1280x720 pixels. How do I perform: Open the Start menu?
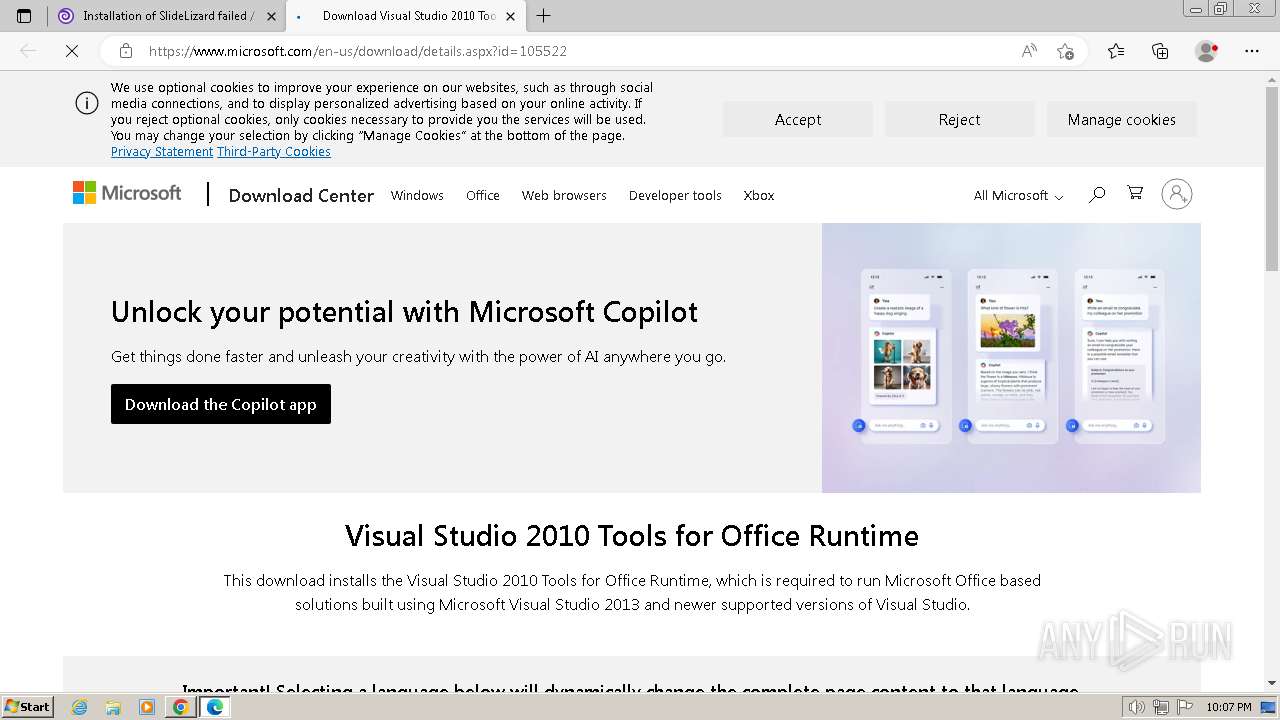coord(27,707)
